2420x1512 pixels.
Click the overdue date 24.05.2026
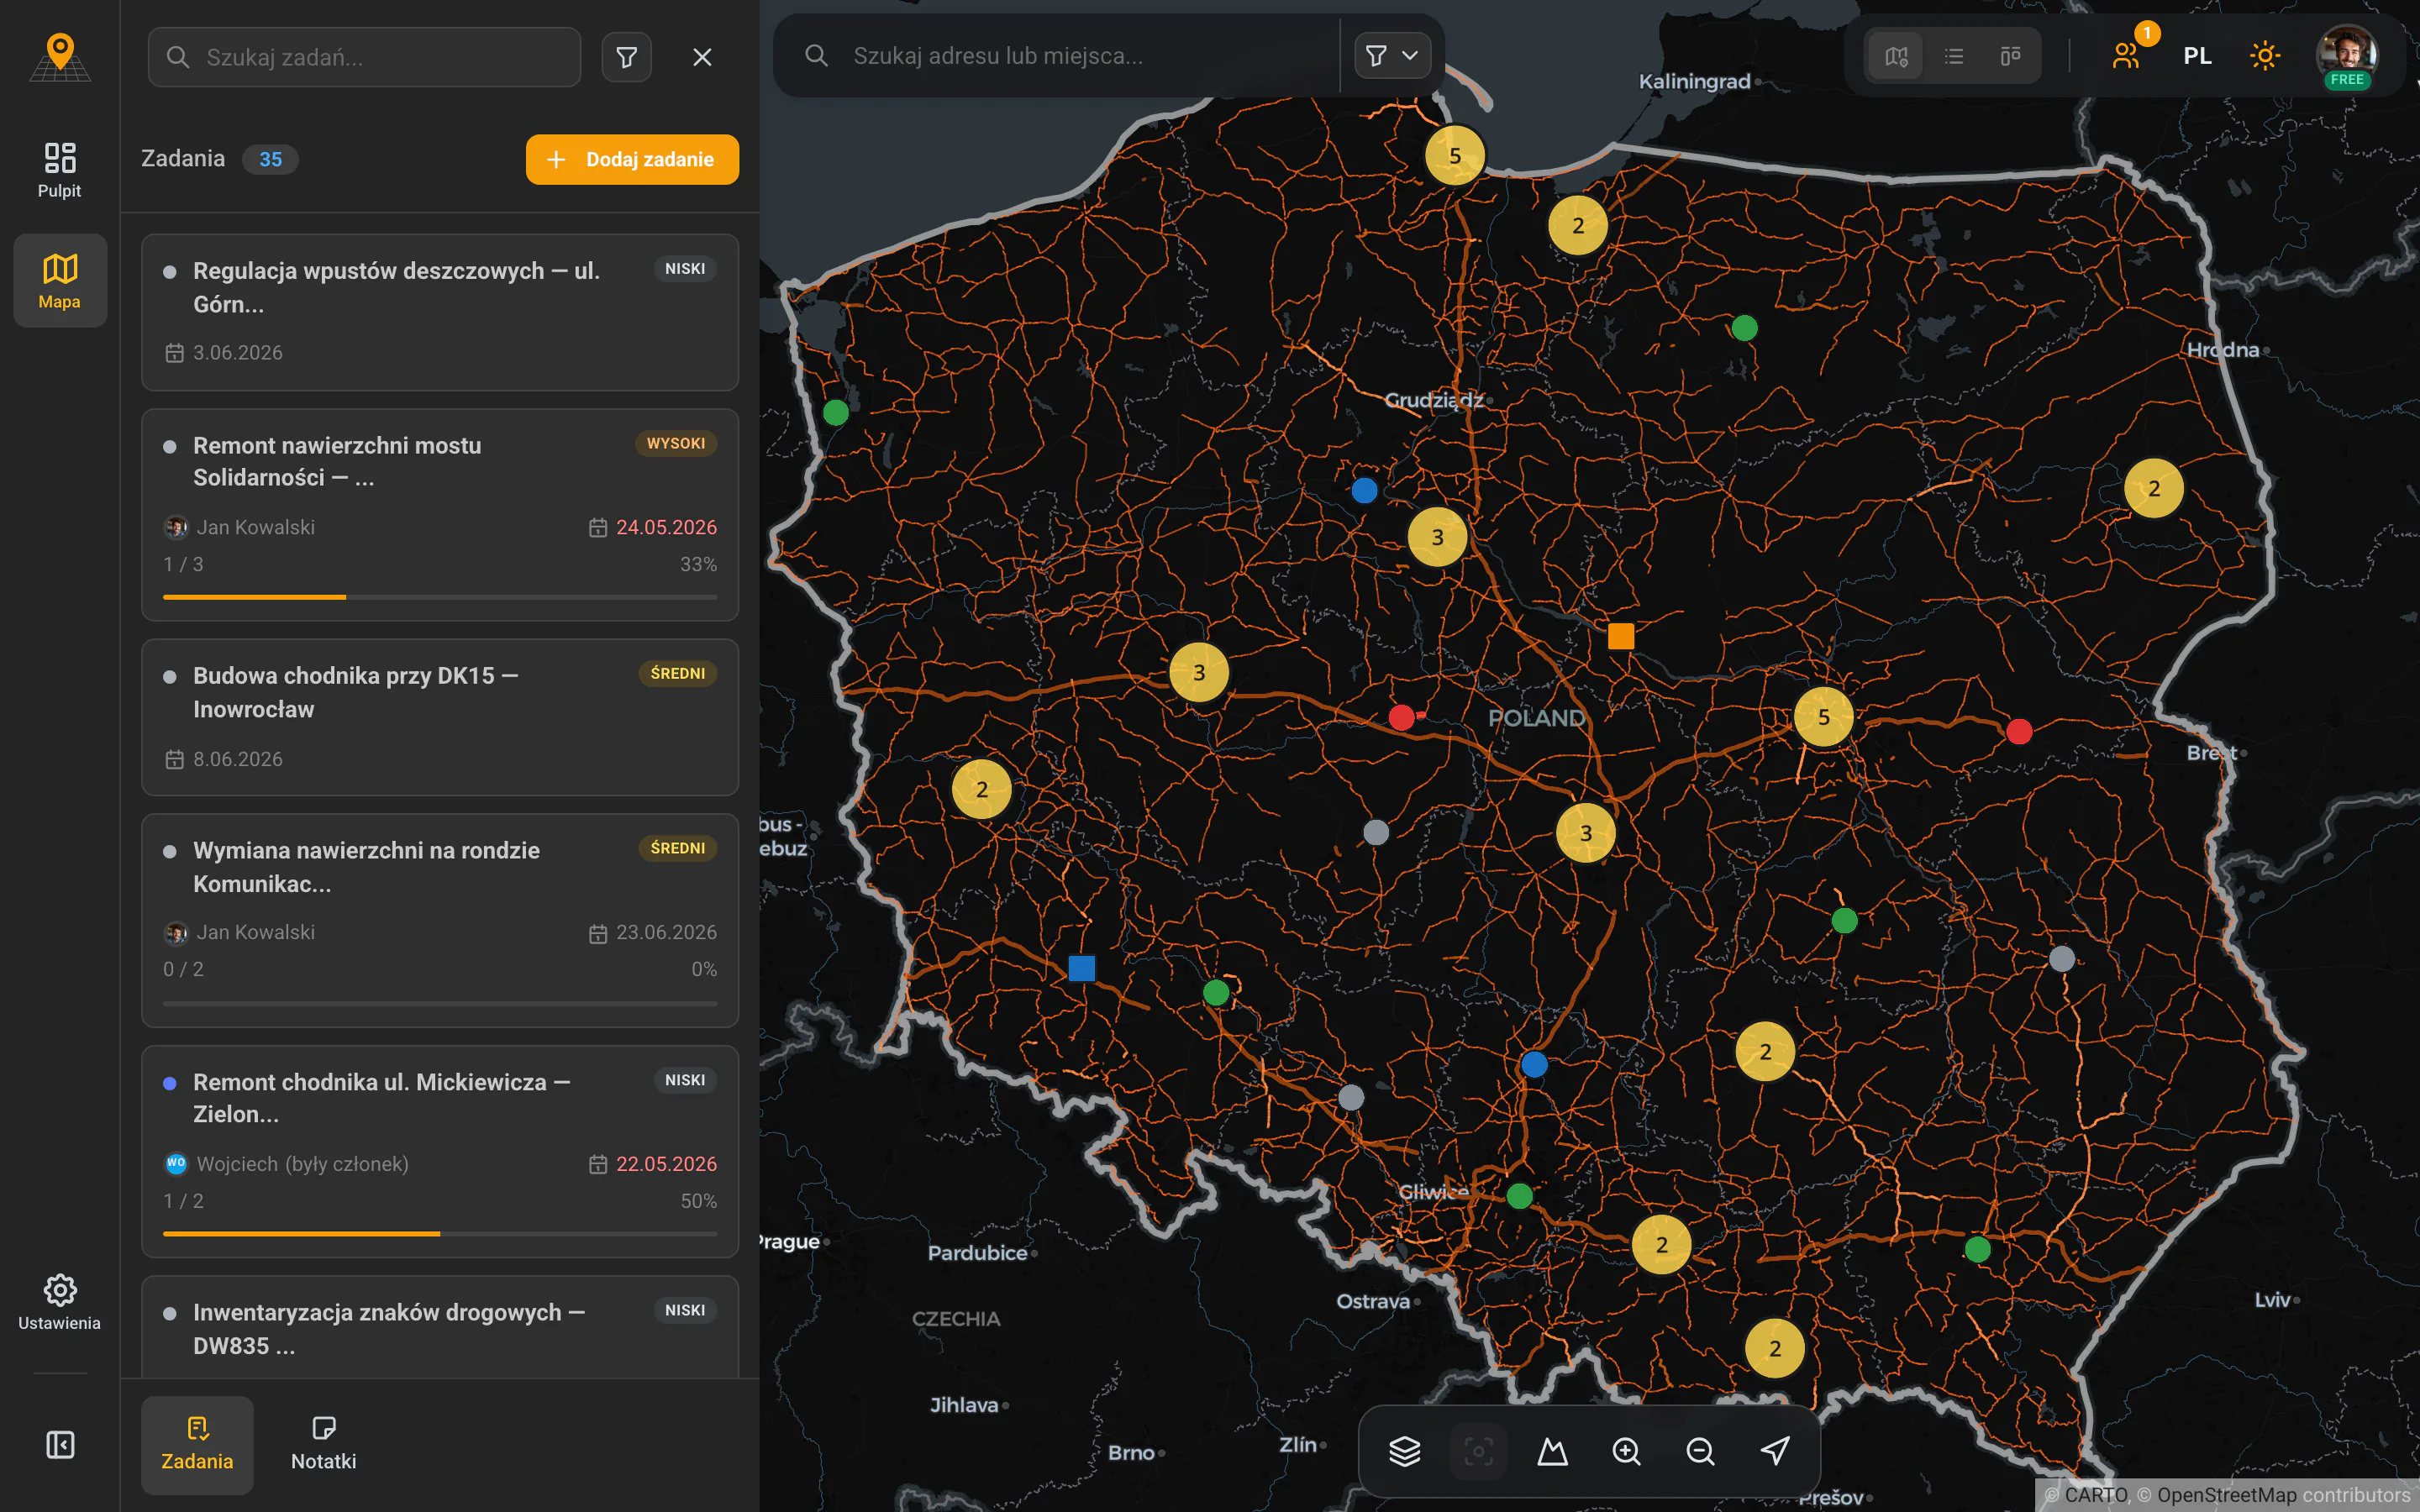pyautogui.click(x=666, y=527)
